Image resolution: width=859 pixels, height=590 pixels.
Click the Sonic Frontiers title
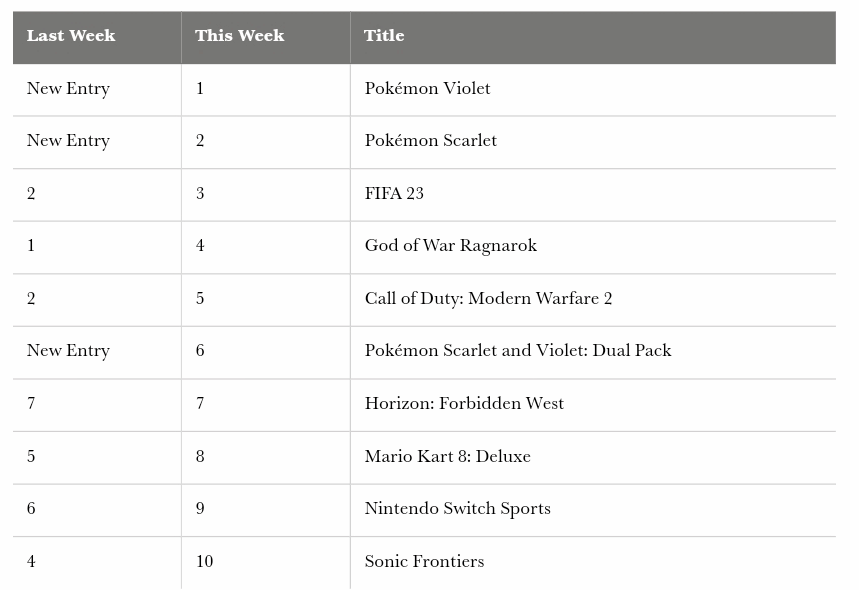coord(424,562)
